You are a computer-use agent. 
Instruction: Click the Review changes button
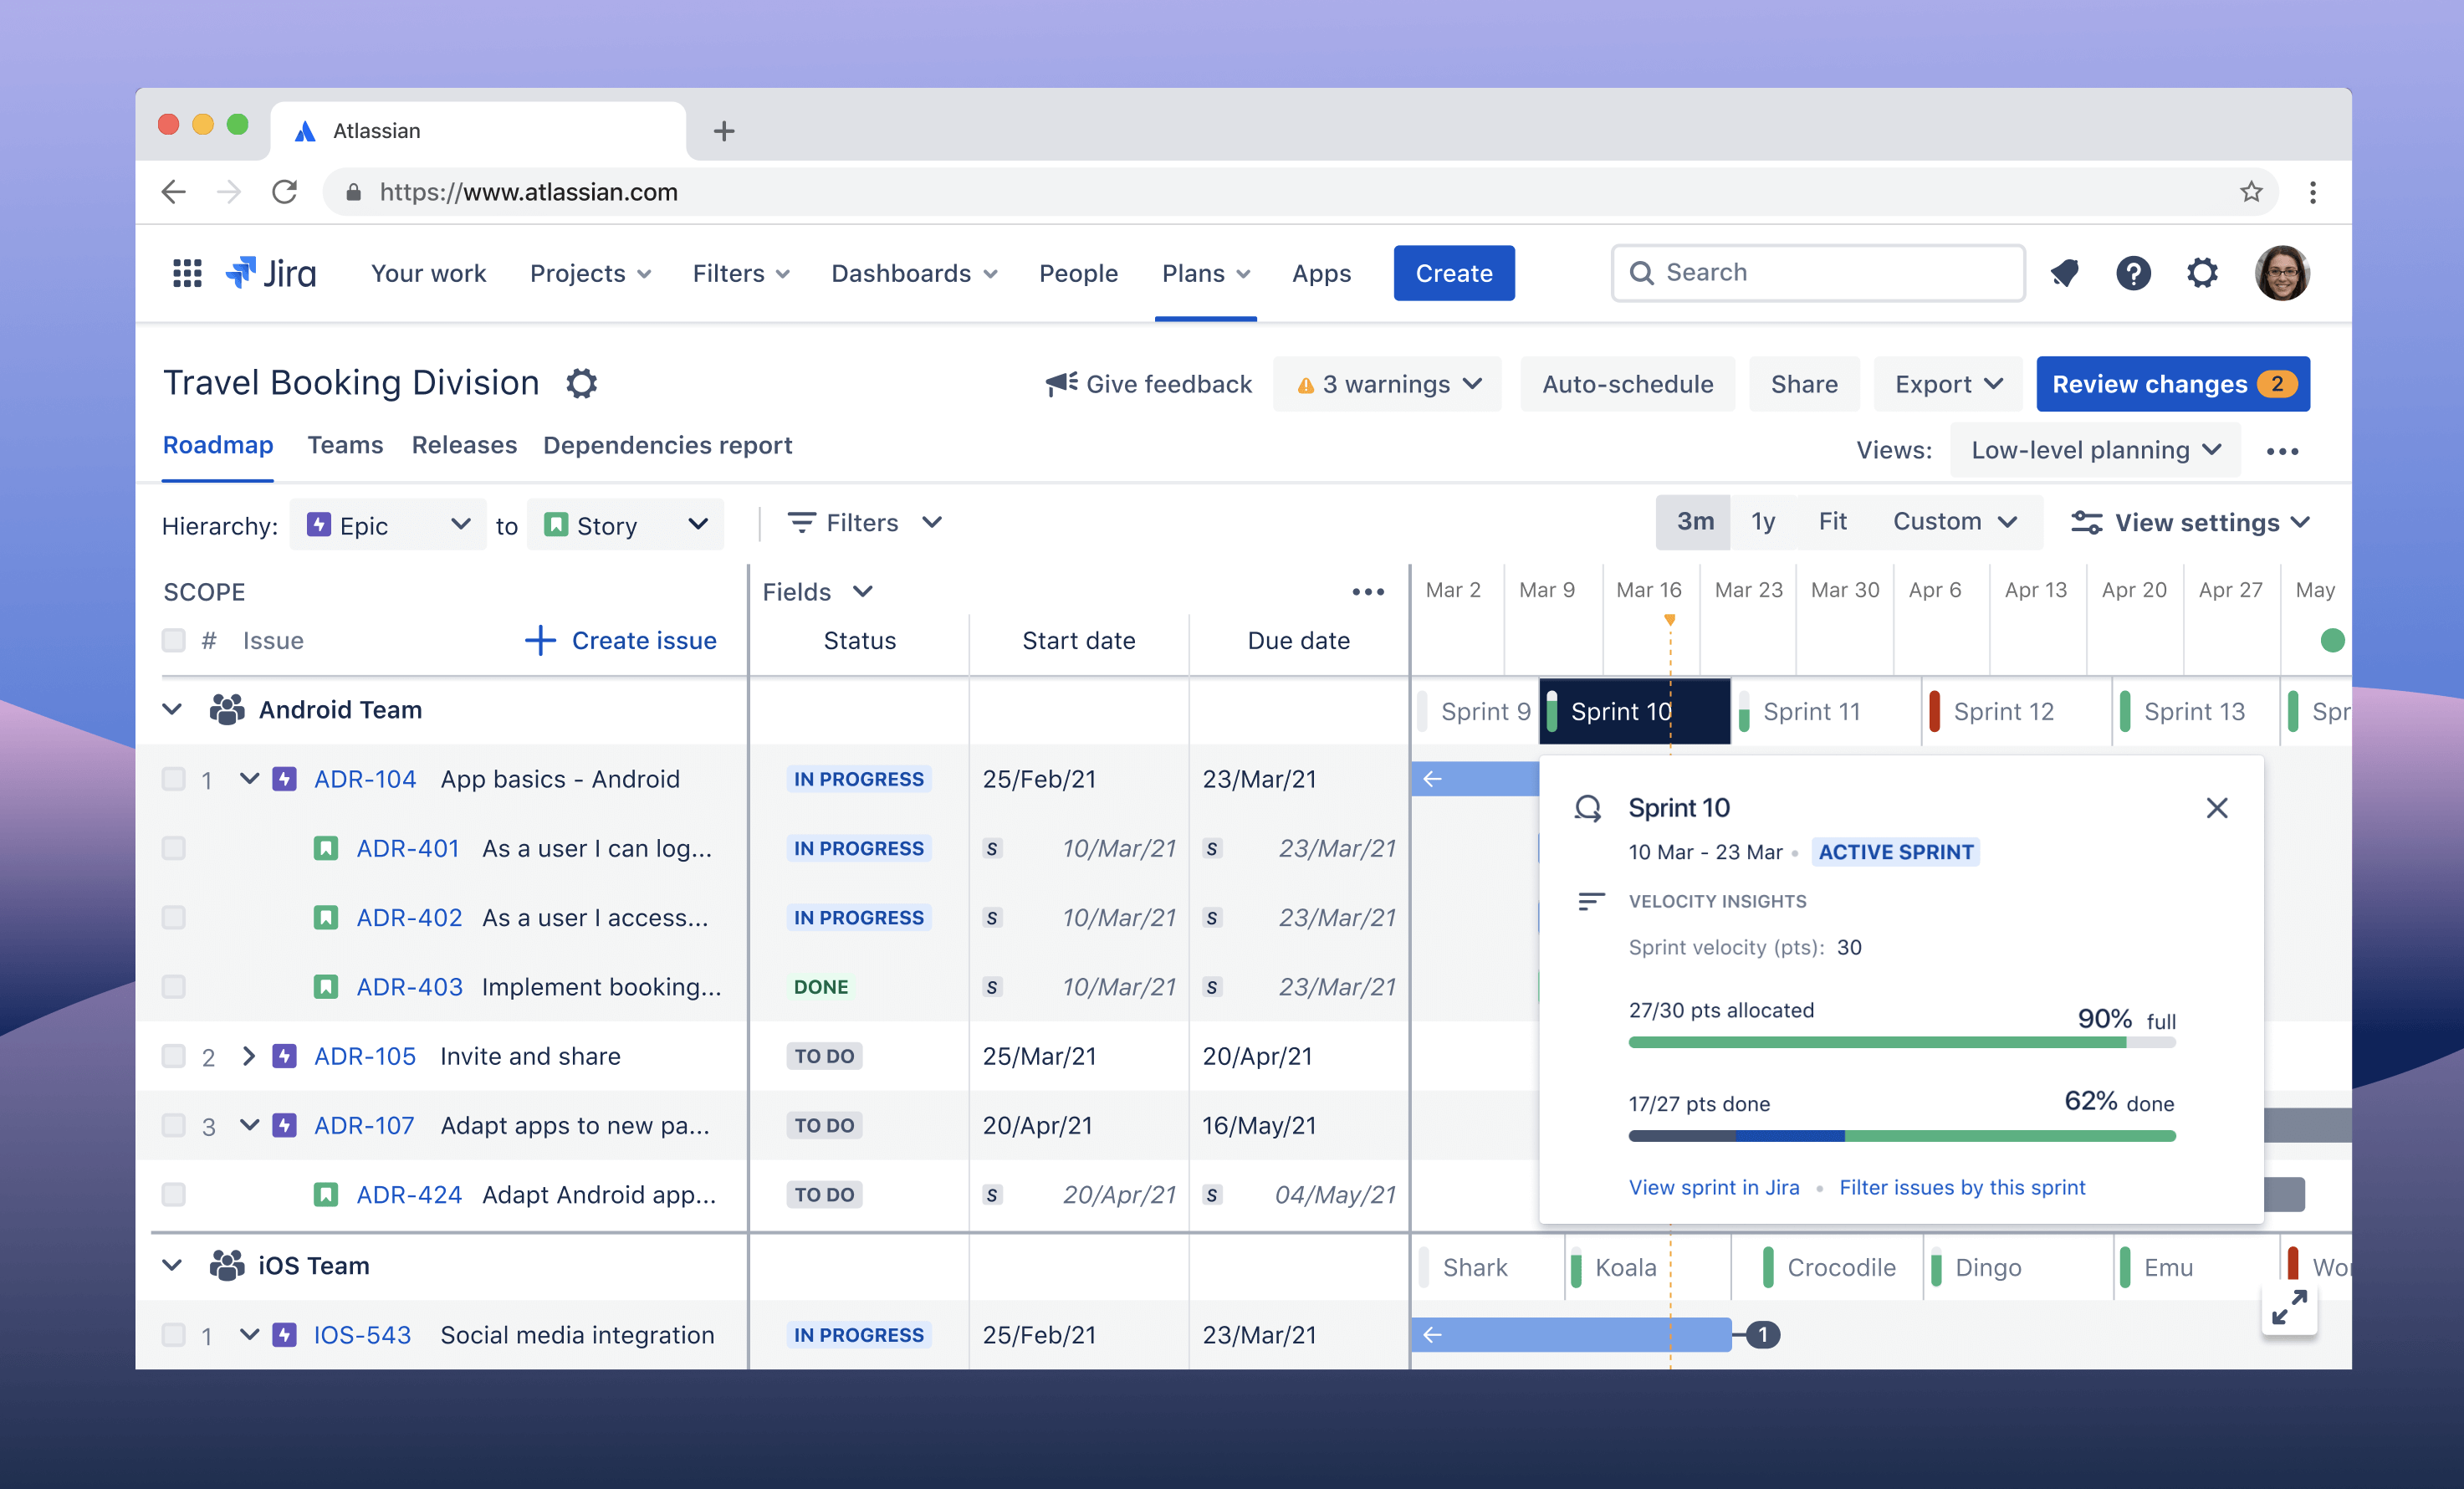(x=2172, y=385)
